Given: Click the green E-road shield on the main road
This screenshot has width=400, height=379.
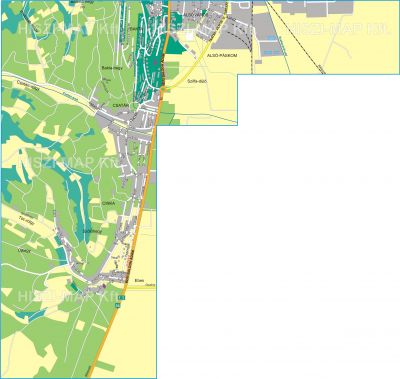Looking at the screenshot, I should tap(122, 297).
